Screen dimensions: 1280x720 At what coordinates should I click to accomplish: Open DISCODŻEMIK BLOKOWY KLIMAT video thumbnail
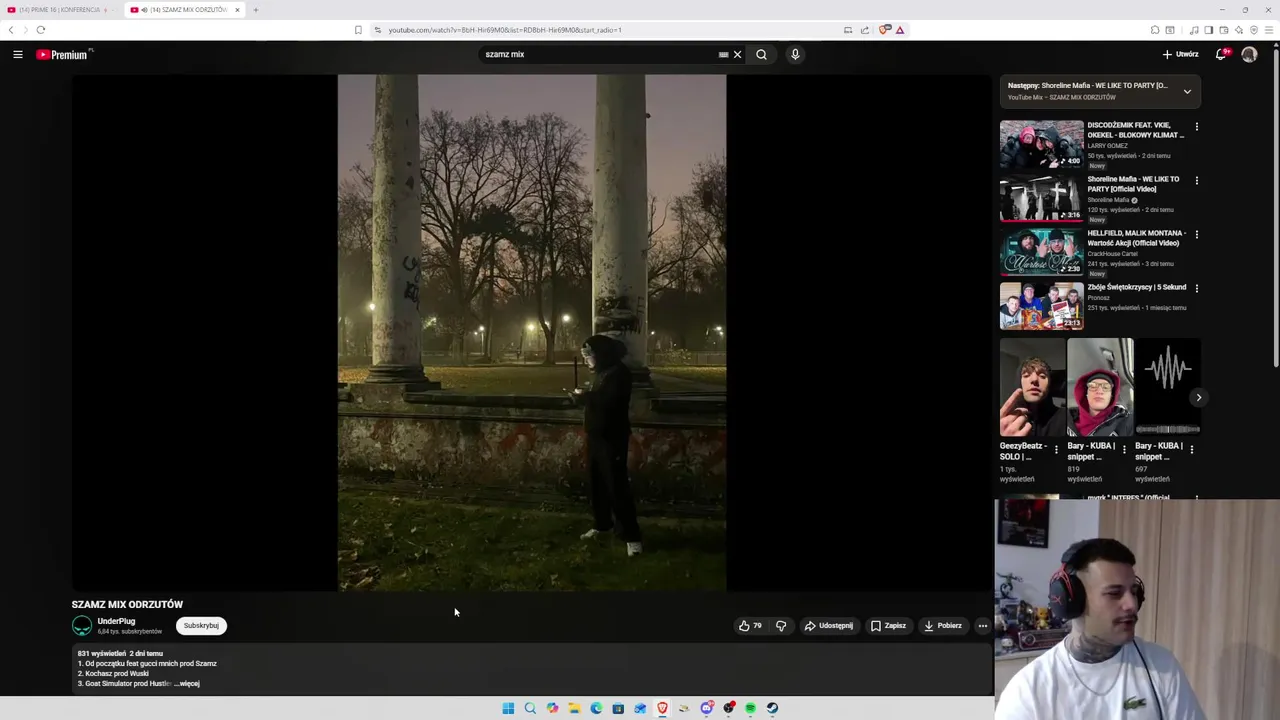1041,144
